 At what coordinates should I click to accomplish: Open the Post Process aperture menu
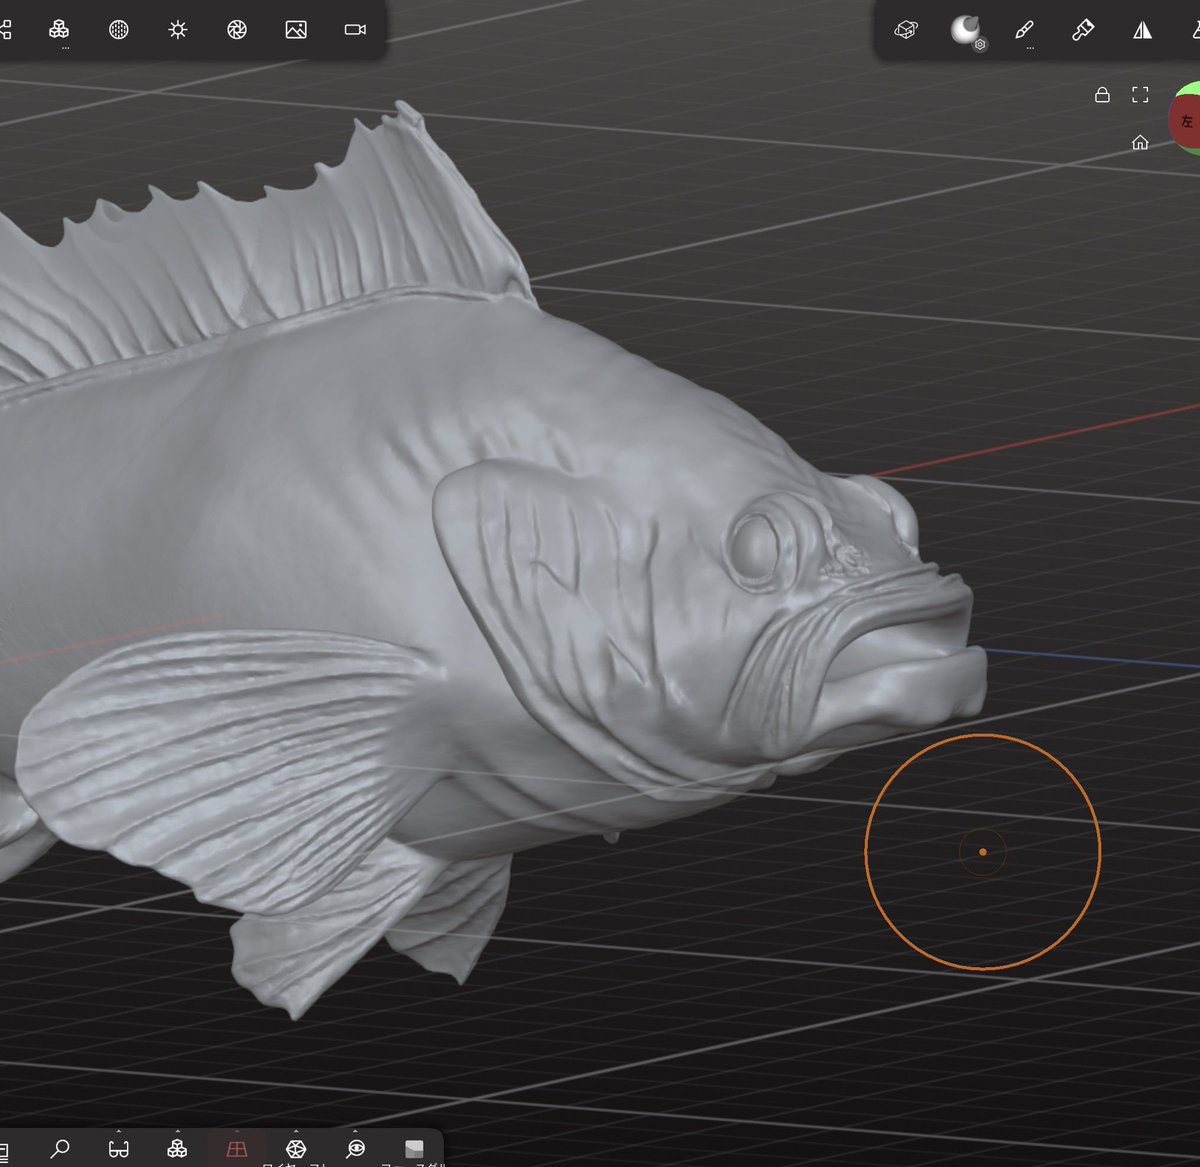click(237, 30)
